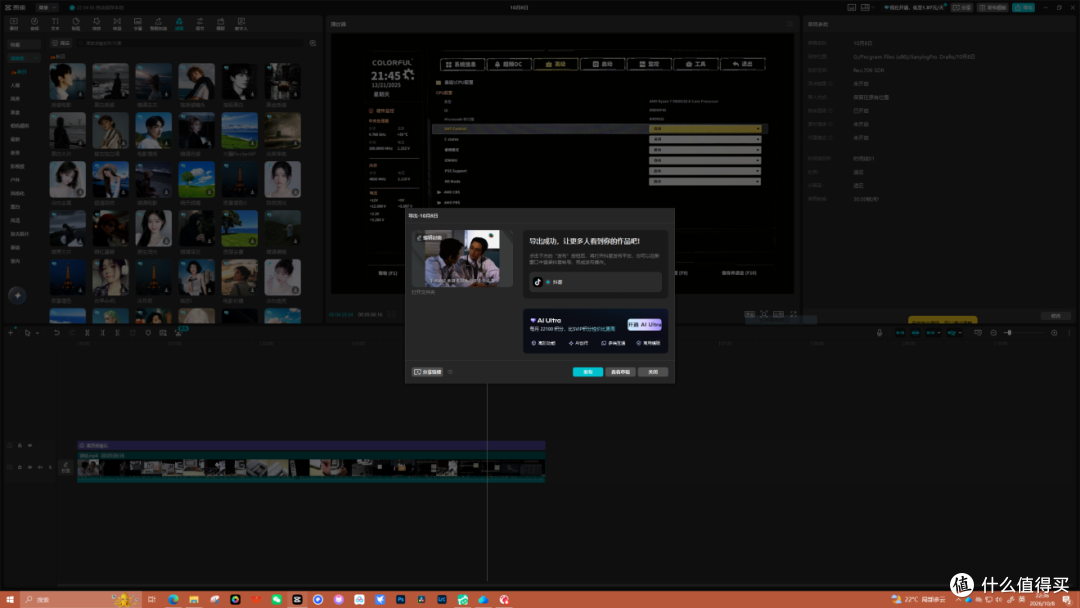The height and width of the screenshot is (608, 1080).
Task: Mute the main video track audio
Action: [40, 467]
